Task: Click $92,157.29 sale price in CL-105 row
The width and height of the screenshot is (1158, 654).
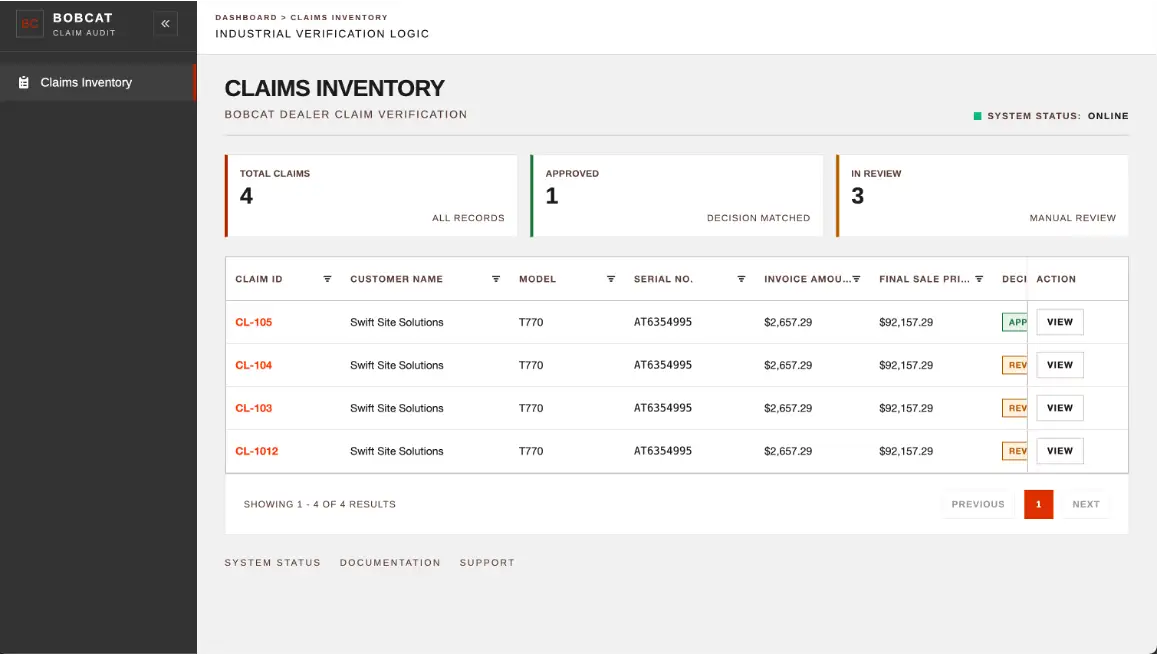Action: pos(905,322)
